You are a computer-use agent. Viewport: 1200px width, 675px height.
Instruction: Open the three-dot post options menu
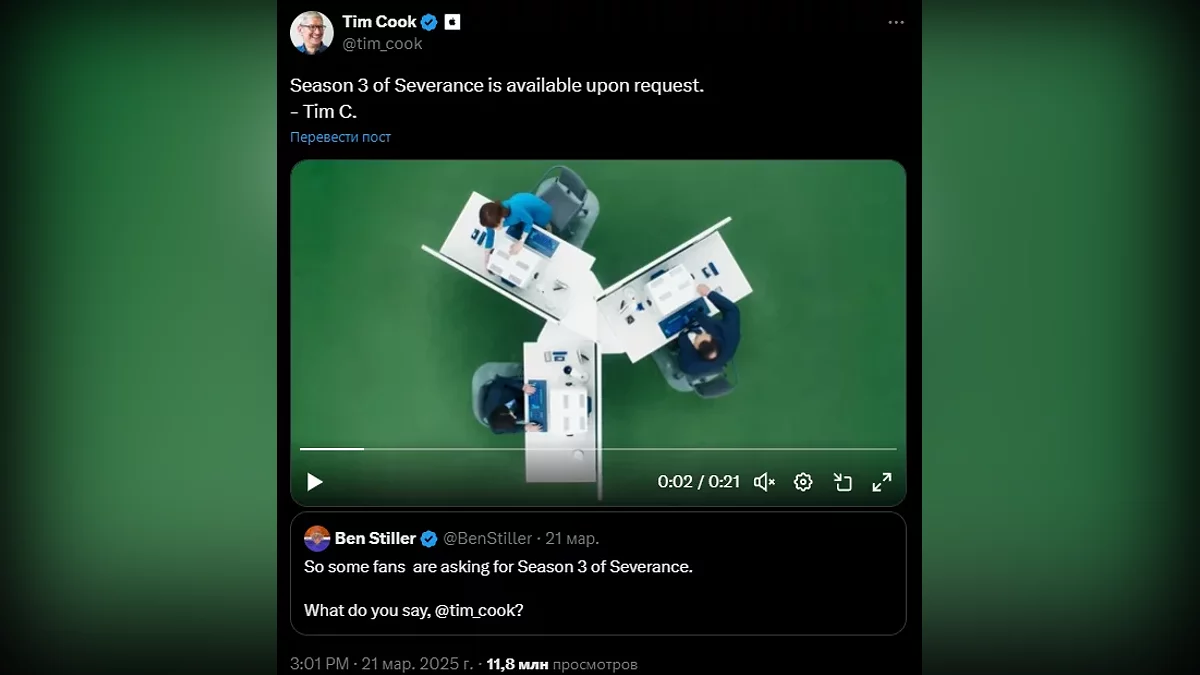click(896, 21)
